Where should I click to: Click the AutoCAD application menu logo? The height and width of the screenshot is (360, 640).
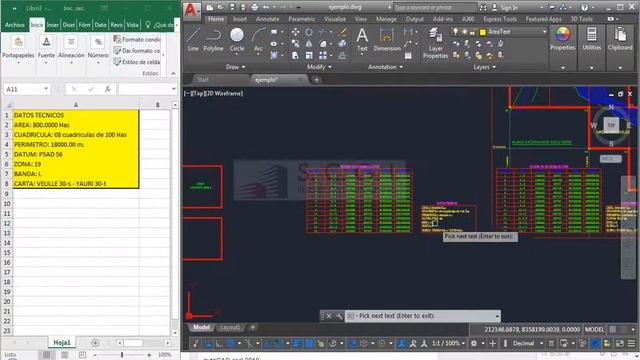coord(191,10)
